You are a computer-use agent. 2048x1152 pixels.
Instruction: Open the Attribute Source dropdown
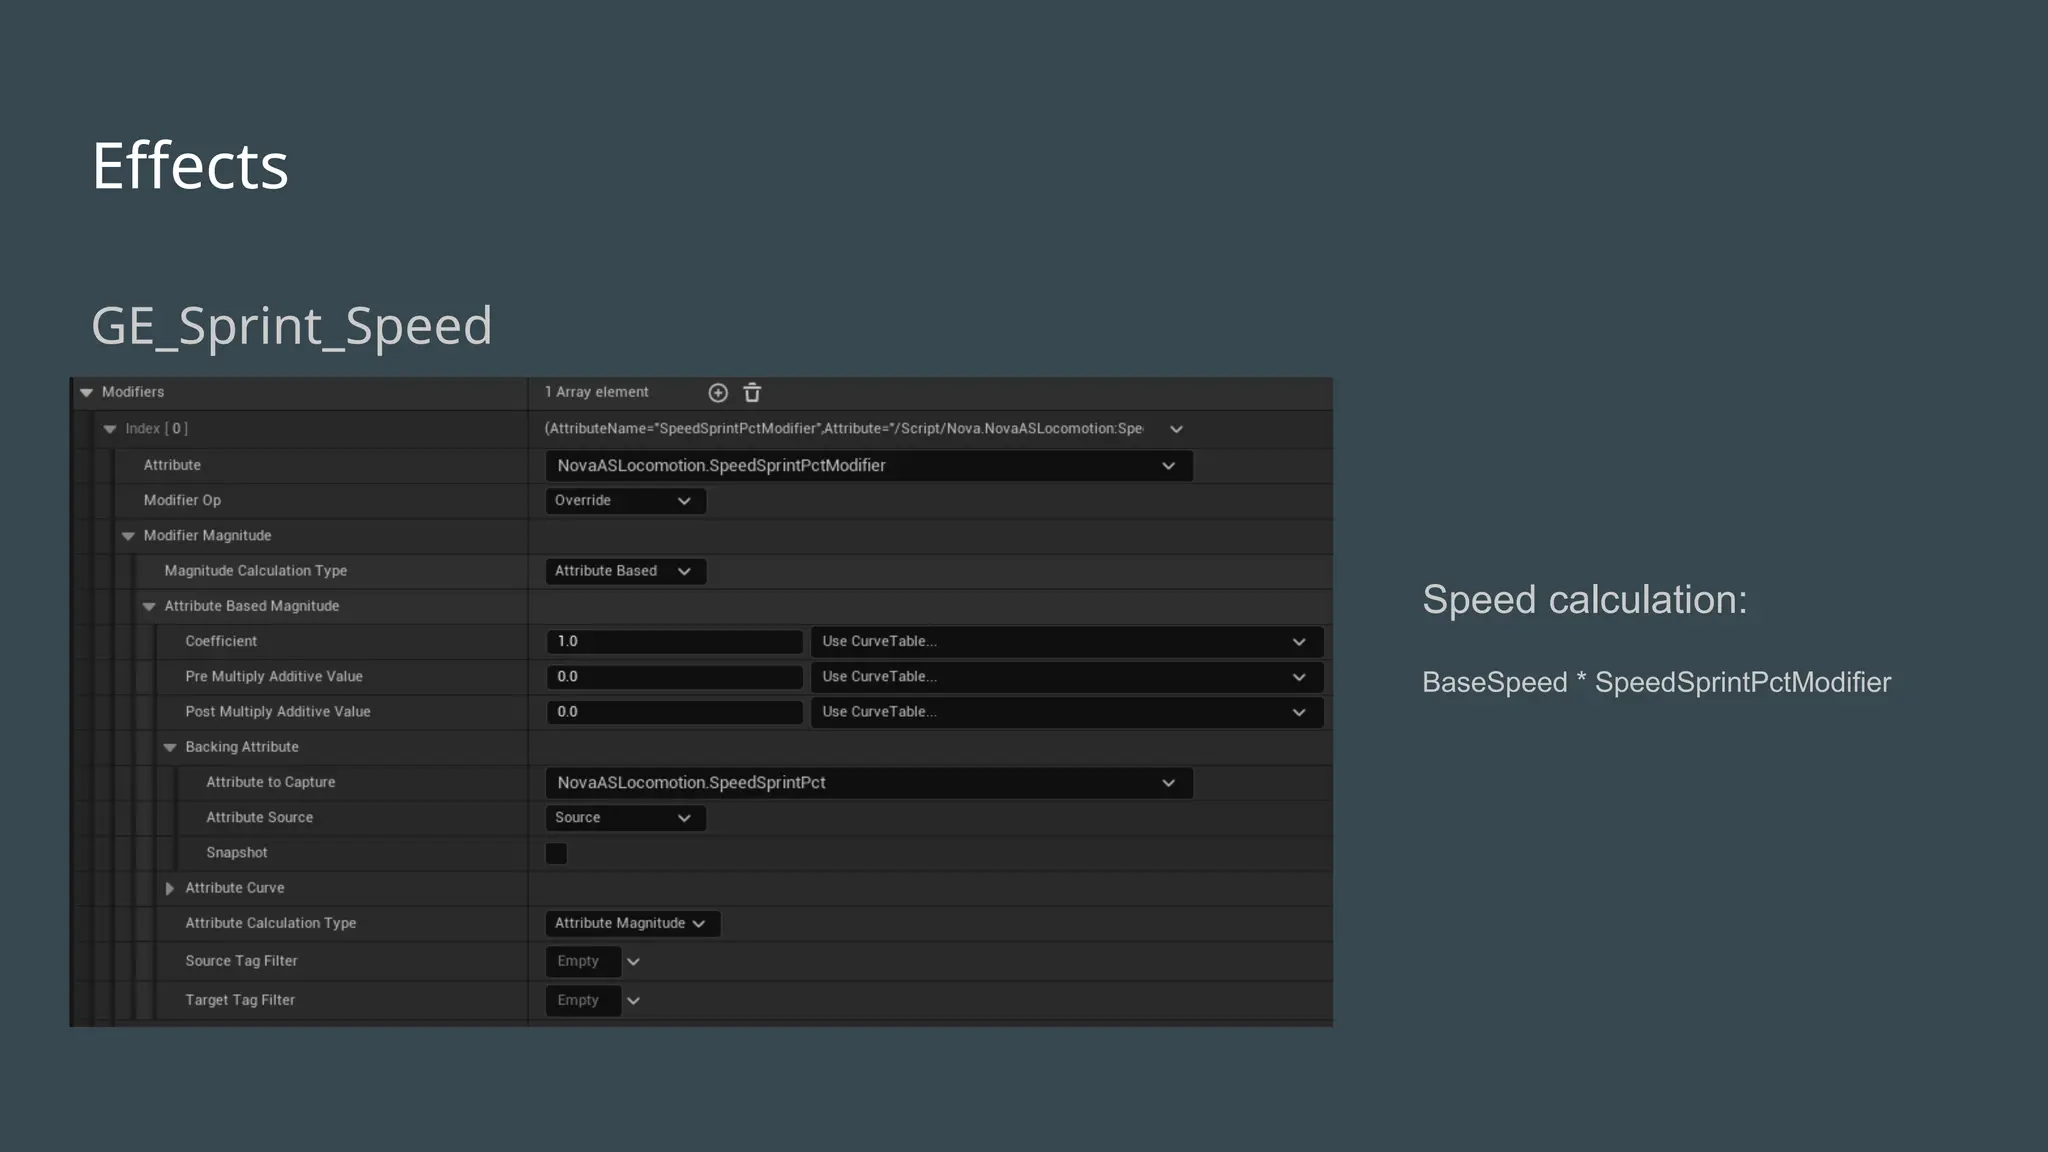(625, 818)
